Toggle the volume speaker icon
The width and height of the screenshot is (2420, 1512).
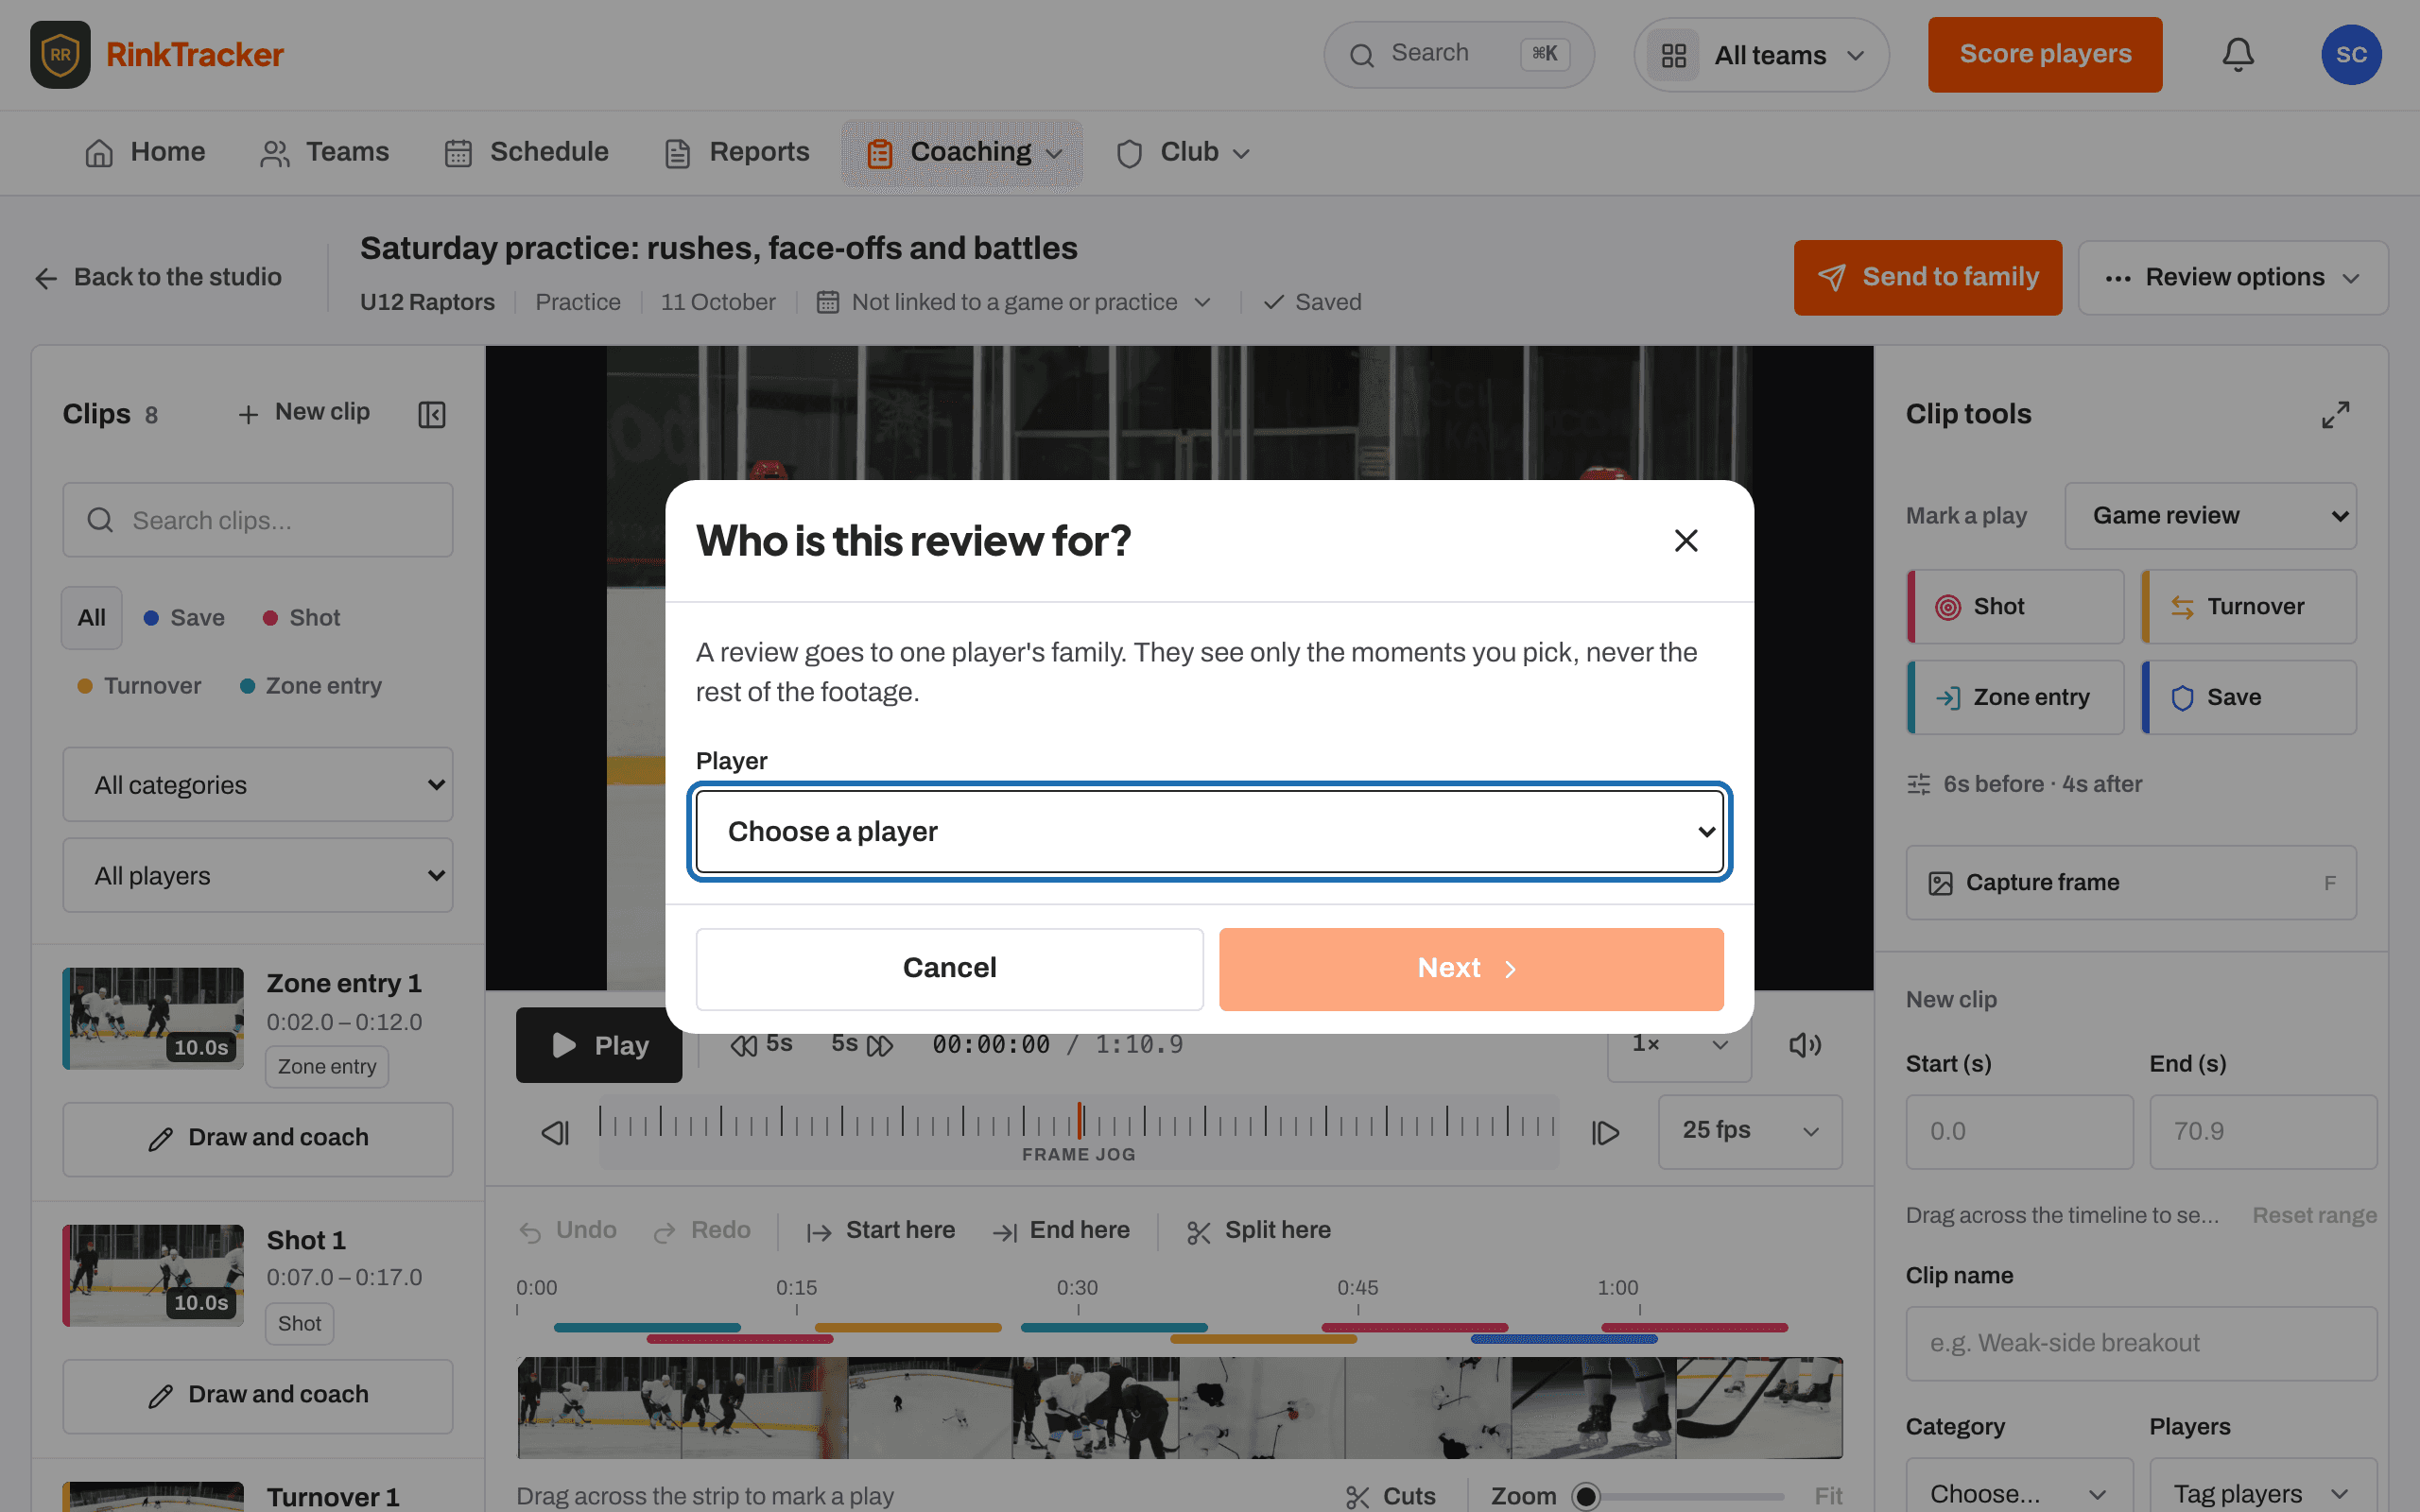(x=1805, y=1045)
